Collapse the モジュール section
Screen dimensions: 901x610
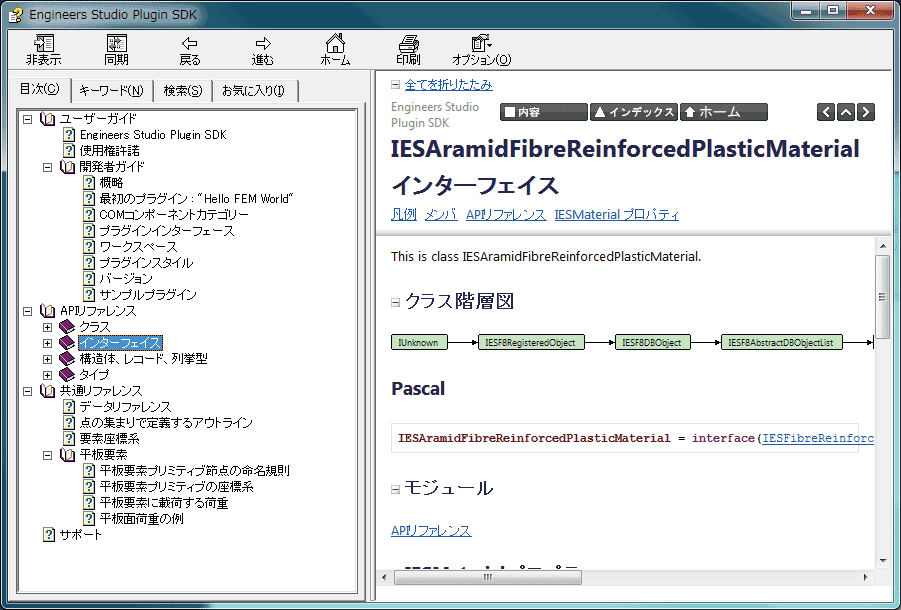coord(395,489)
